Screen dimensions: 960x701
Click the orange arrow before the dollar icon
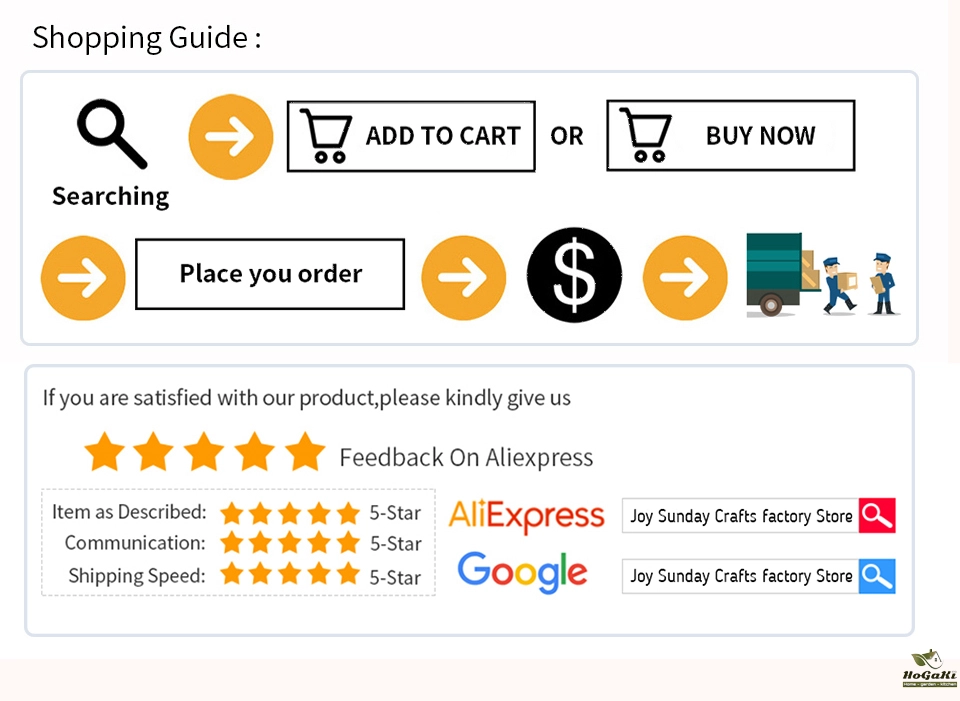463,277
